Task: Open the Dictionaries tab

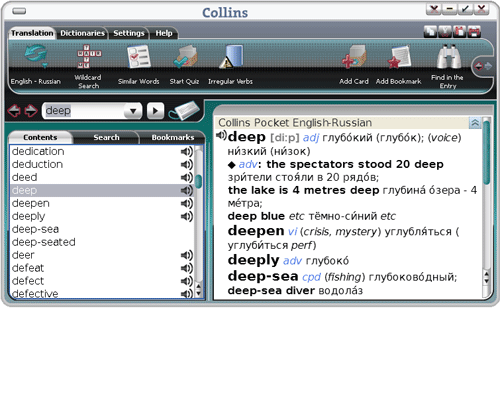Action: tap(82, 33)
